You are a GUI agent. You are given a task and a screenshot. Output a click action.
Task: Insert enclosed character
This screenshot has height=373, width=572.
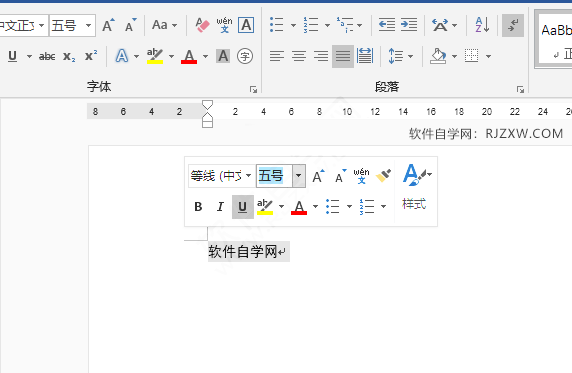[245, 56]
